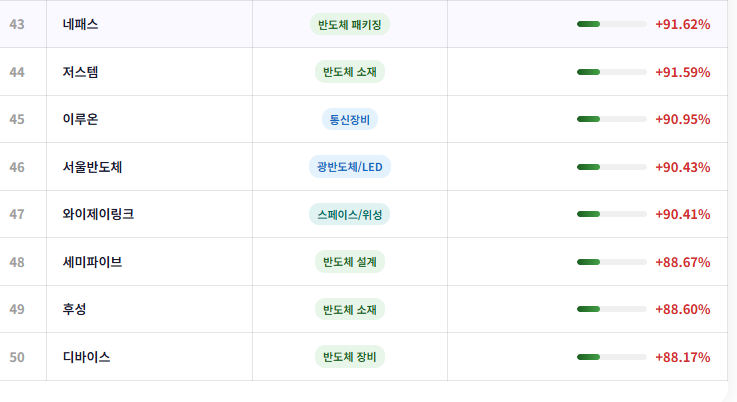Open stock name 디바이스
Viewport: 737px width, 402px height.
[86, 357]
